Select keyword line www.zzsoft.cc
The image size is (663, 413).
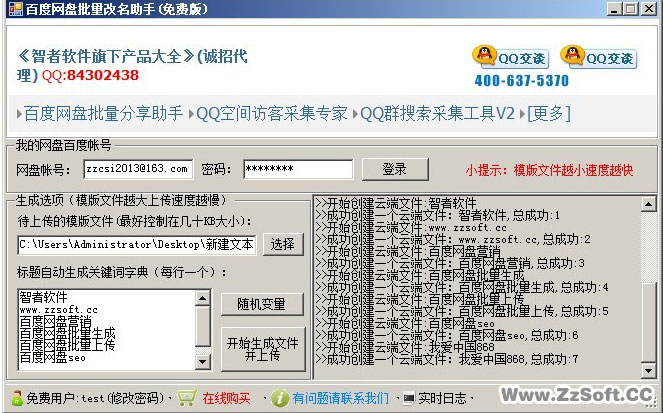click(x=58, y=310)
